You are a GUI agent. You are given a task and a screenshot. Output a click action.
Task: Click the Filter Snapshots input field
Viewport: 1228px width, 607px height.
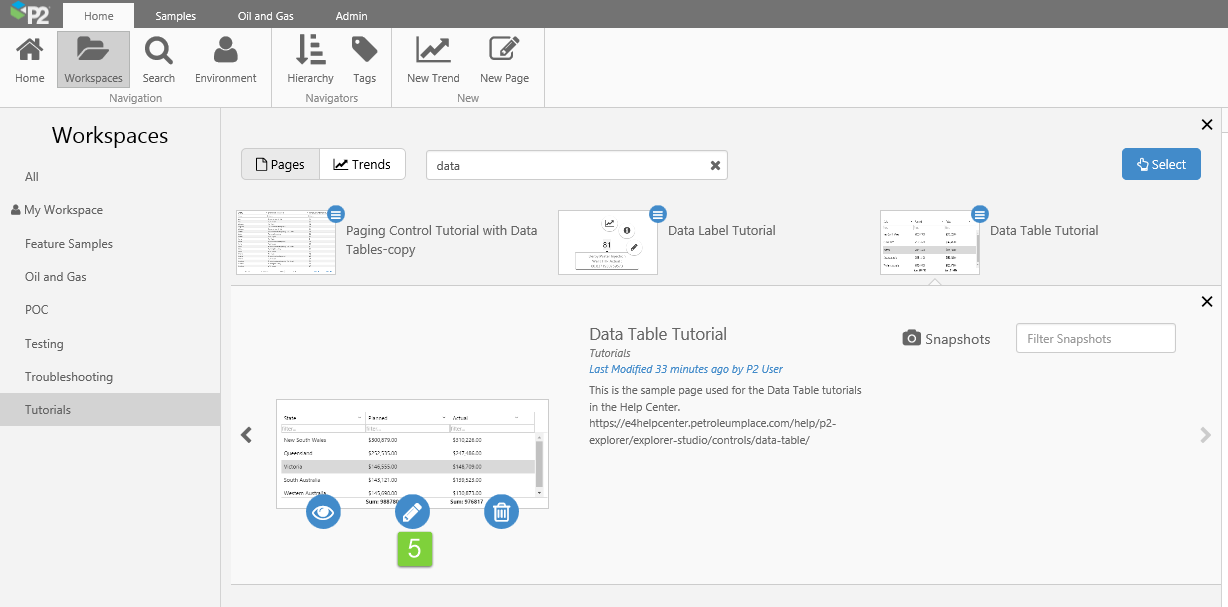(1095, 339)
